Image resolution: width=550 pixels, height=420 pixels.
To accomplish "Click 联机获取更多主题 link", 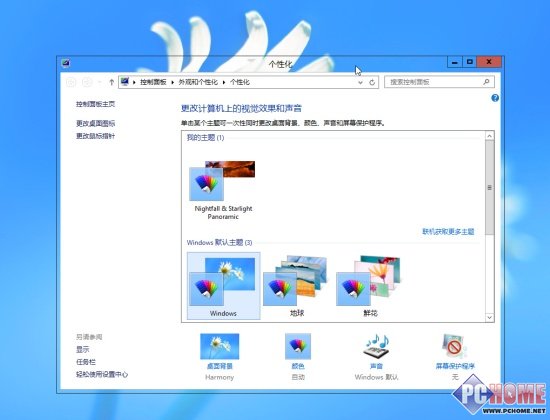I will click(448, 232).
